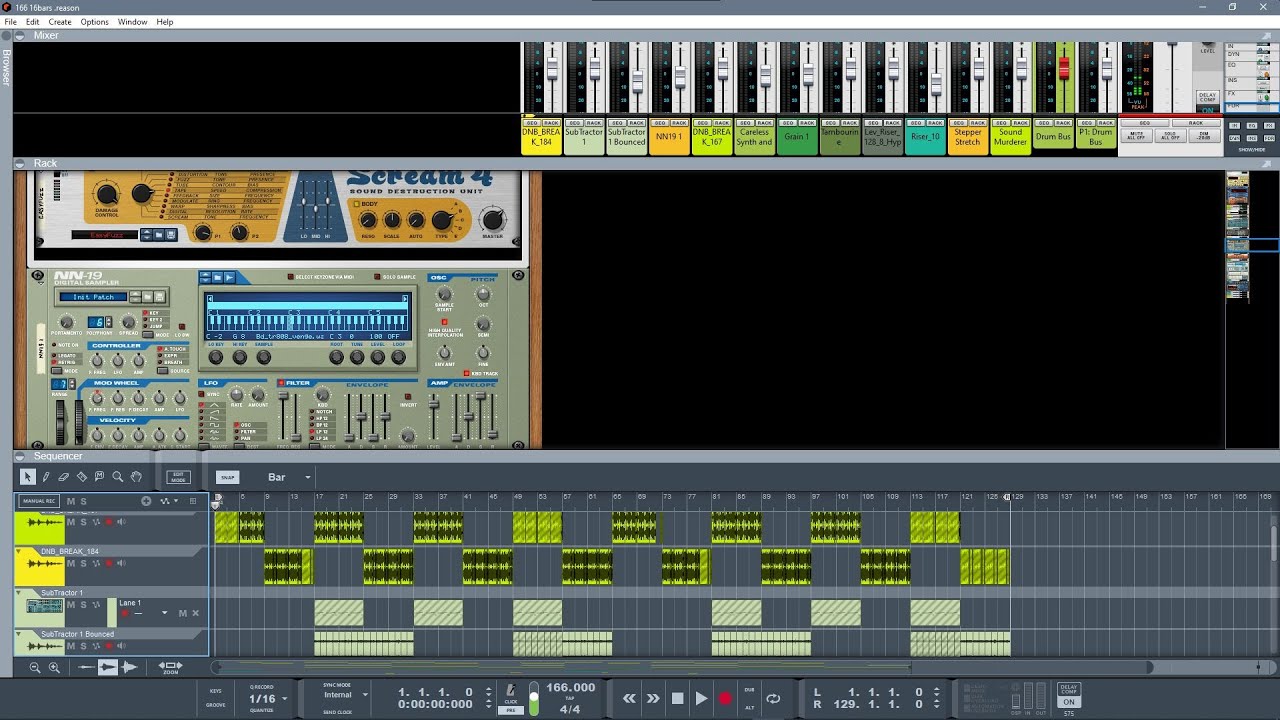Open the File menu

(10, 21)
